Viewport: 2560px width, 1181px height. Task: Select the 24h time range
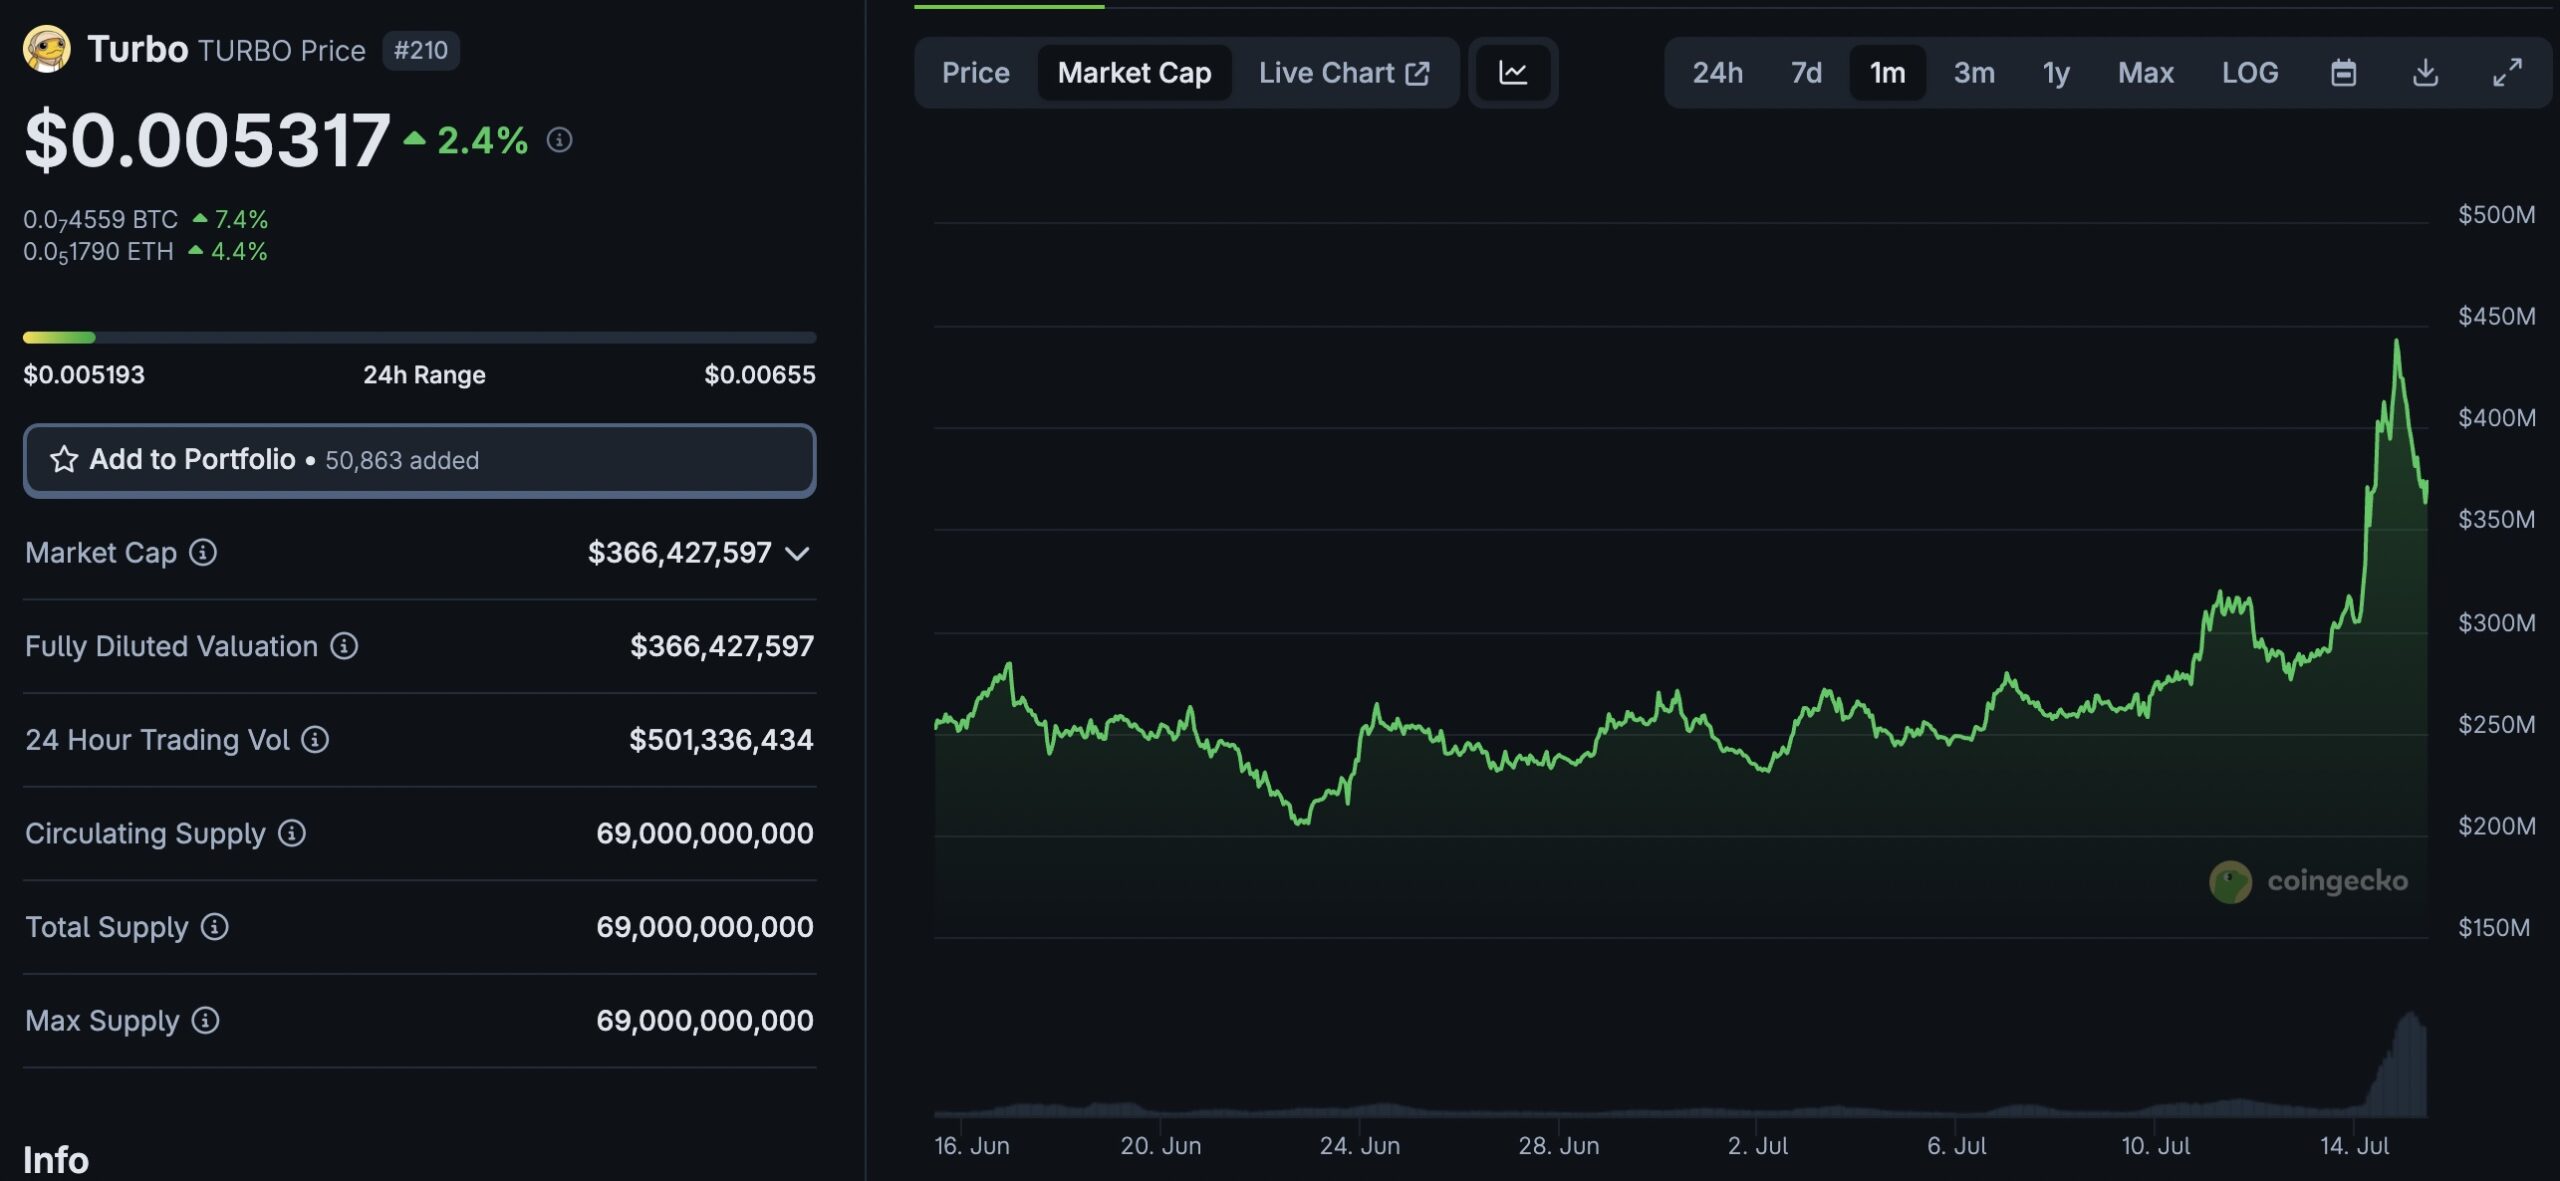point(1717,72)
